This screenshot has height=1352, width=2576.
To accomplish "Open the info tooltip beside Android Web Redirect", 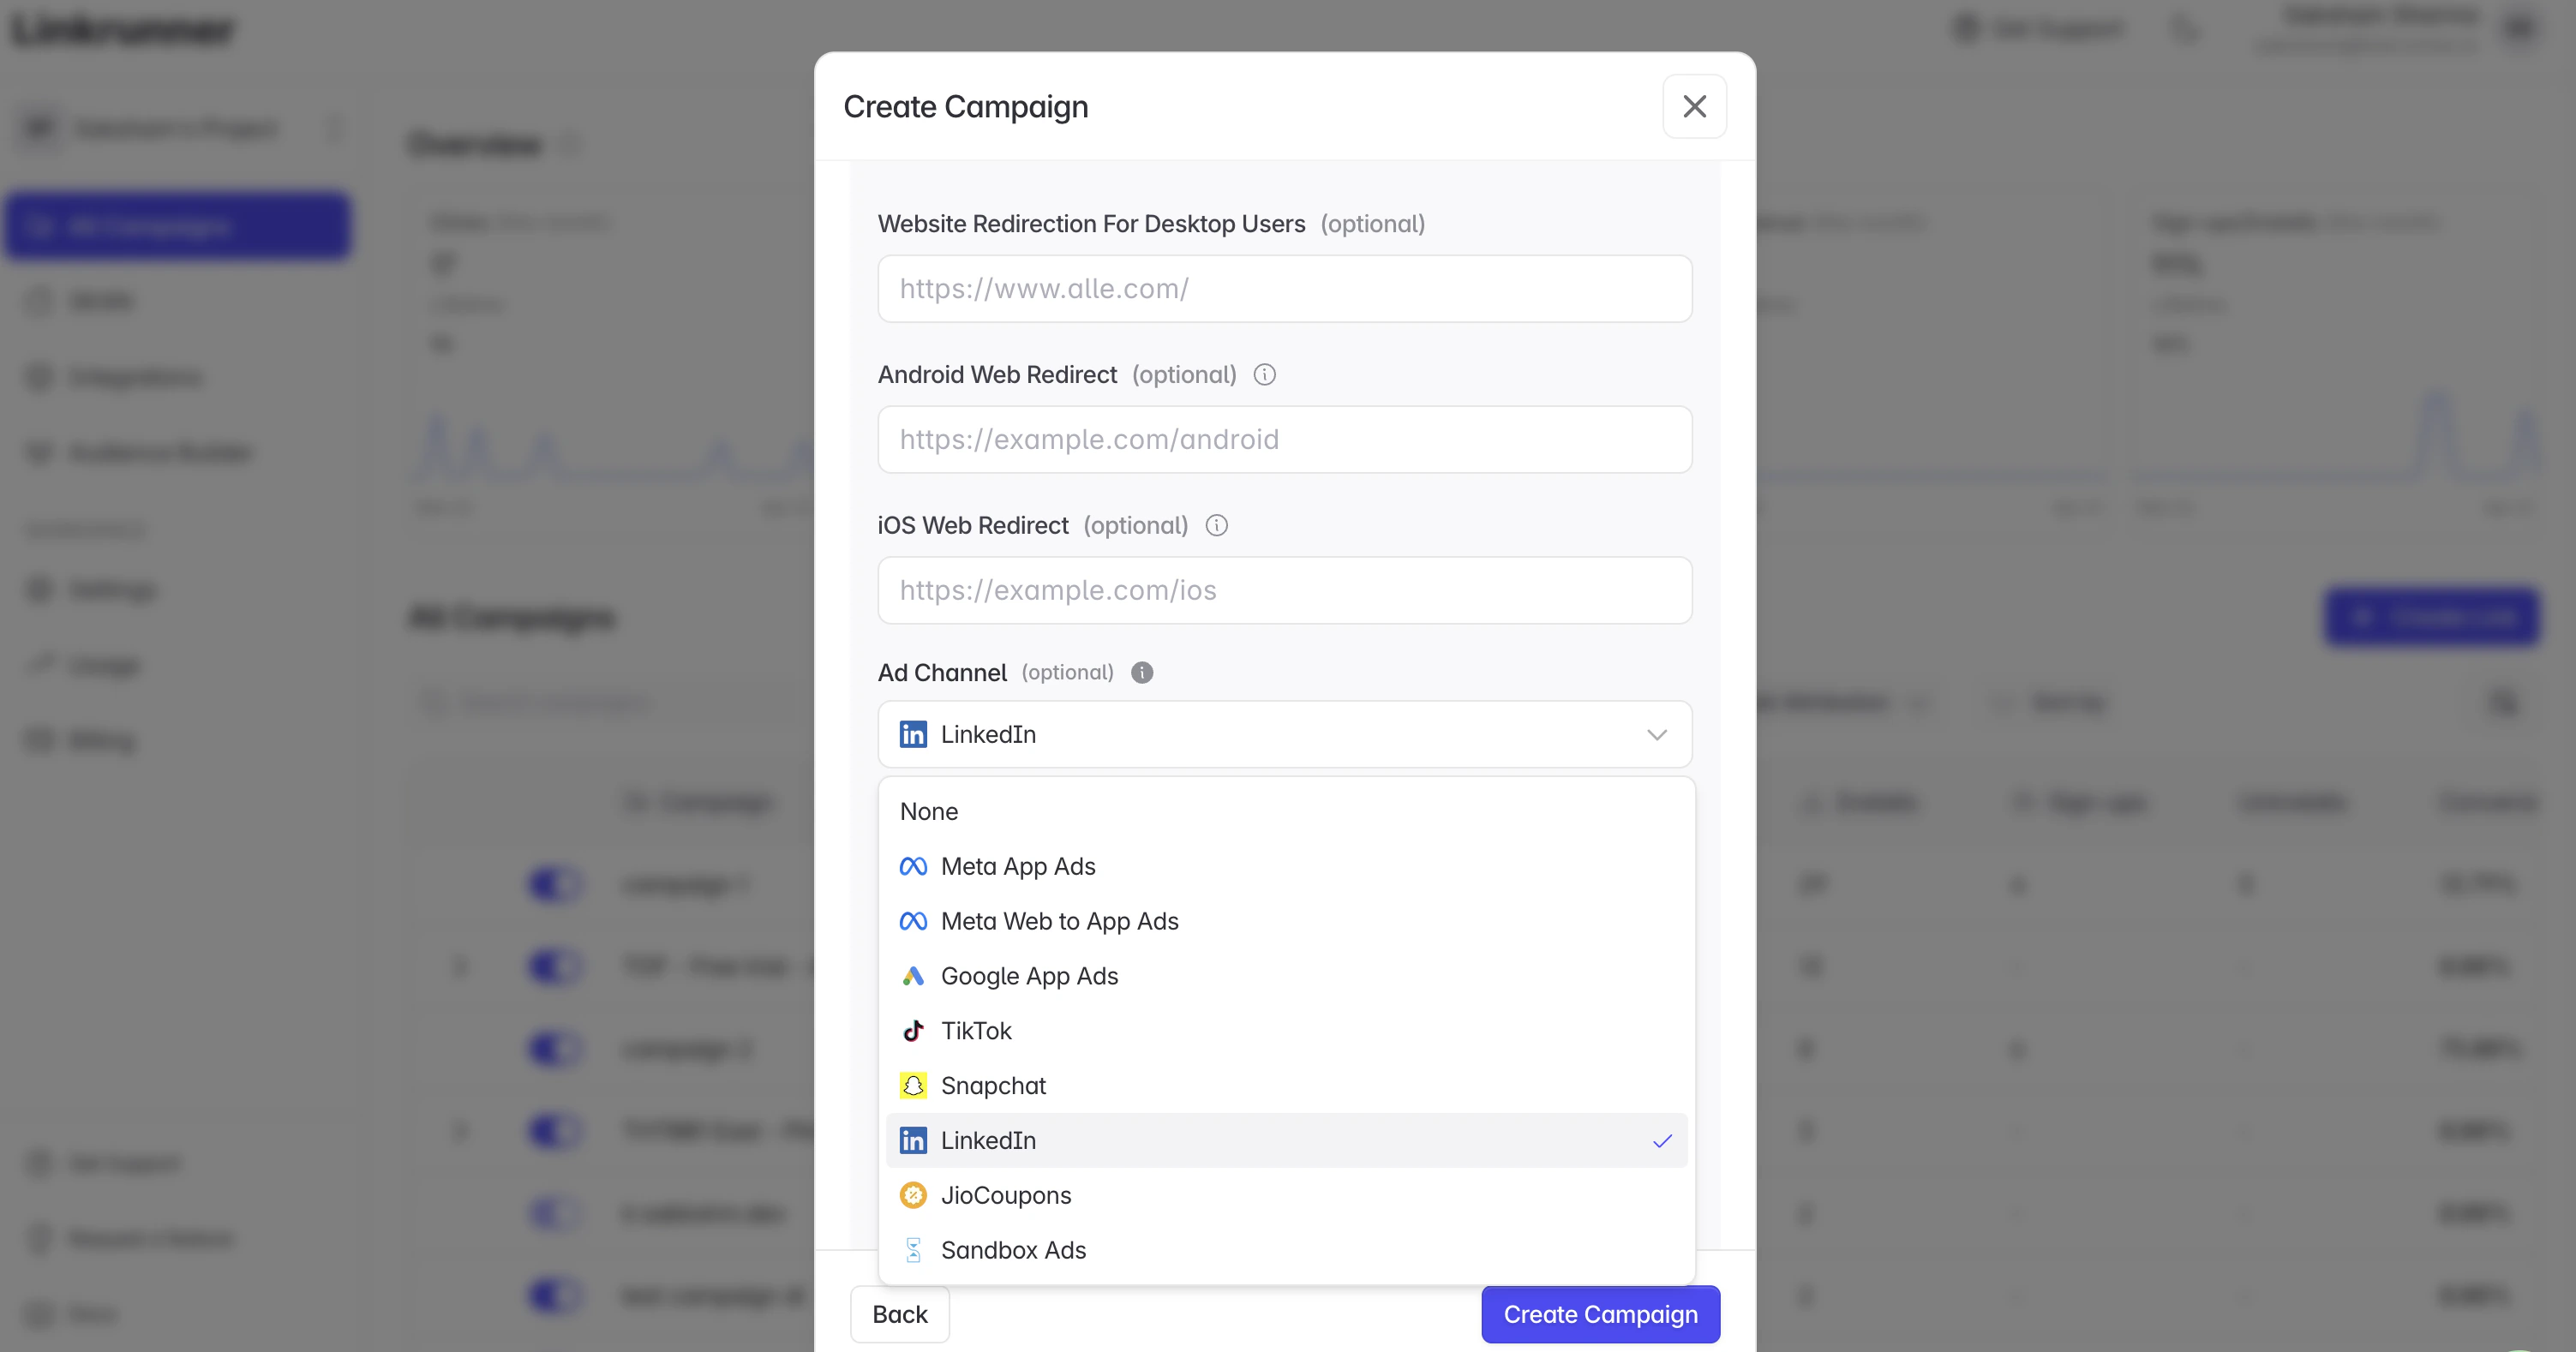I will click(x=1264, y=375).
